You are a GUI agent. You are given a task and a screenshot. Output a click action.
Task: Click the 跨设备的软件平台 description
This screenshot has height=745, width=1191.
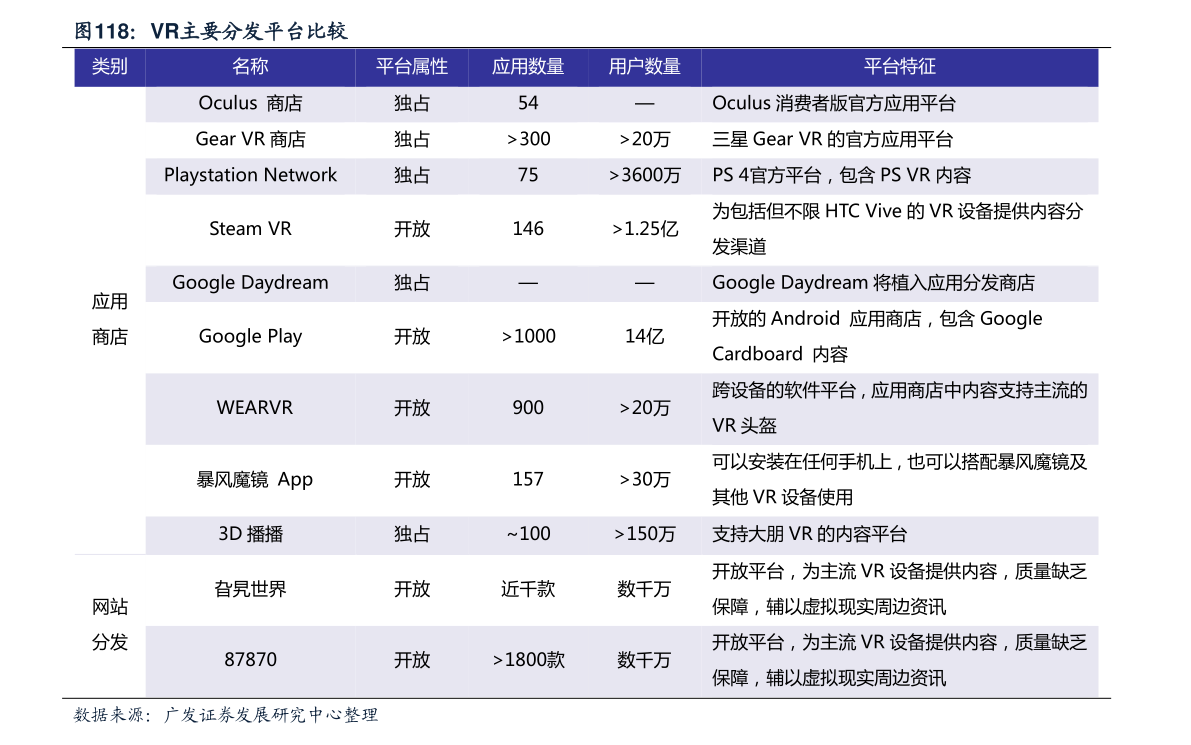click(899, 408)
